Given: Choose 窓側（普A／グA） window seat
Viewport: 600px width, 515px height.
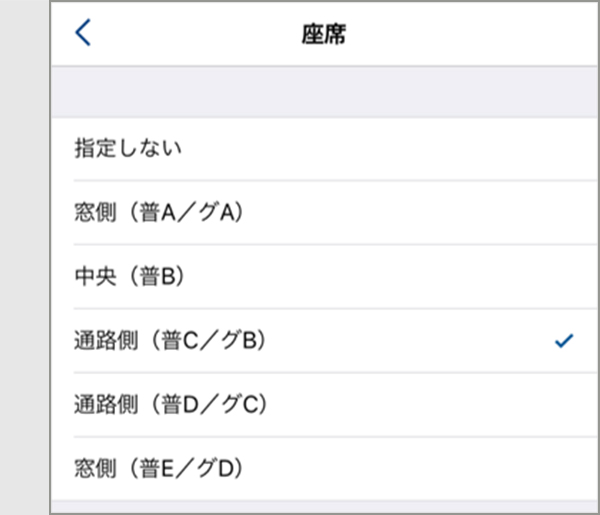Looking at the screenshot, I should pos(324,212).
